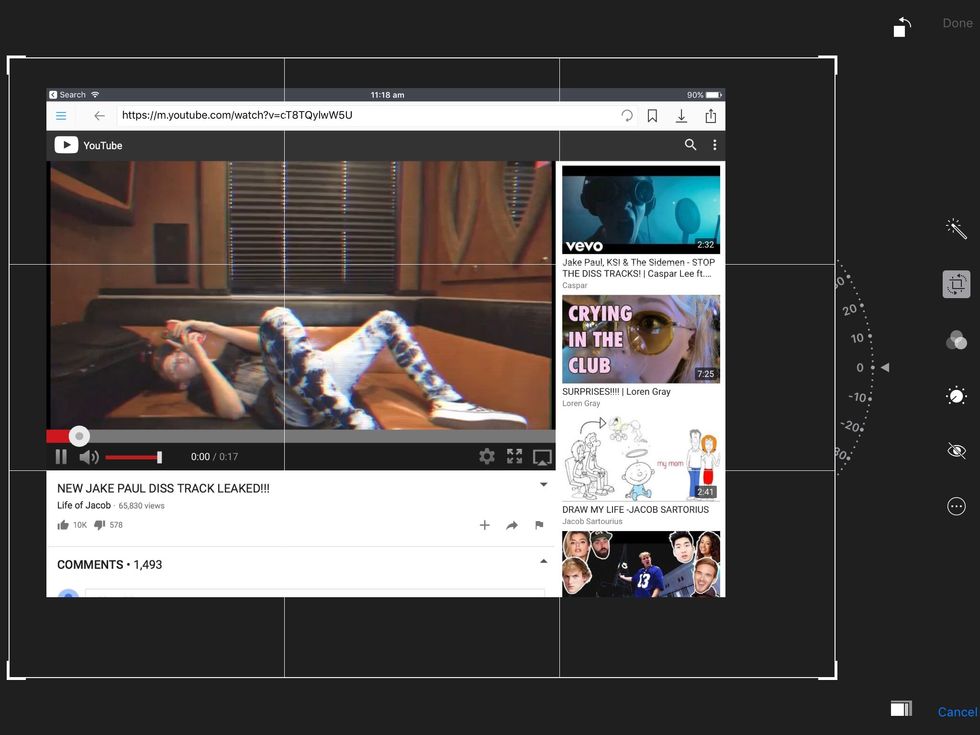Screen dimensions: 980x735
Task: Share the video with arrow icon
Action: click(x=512, y=525)
